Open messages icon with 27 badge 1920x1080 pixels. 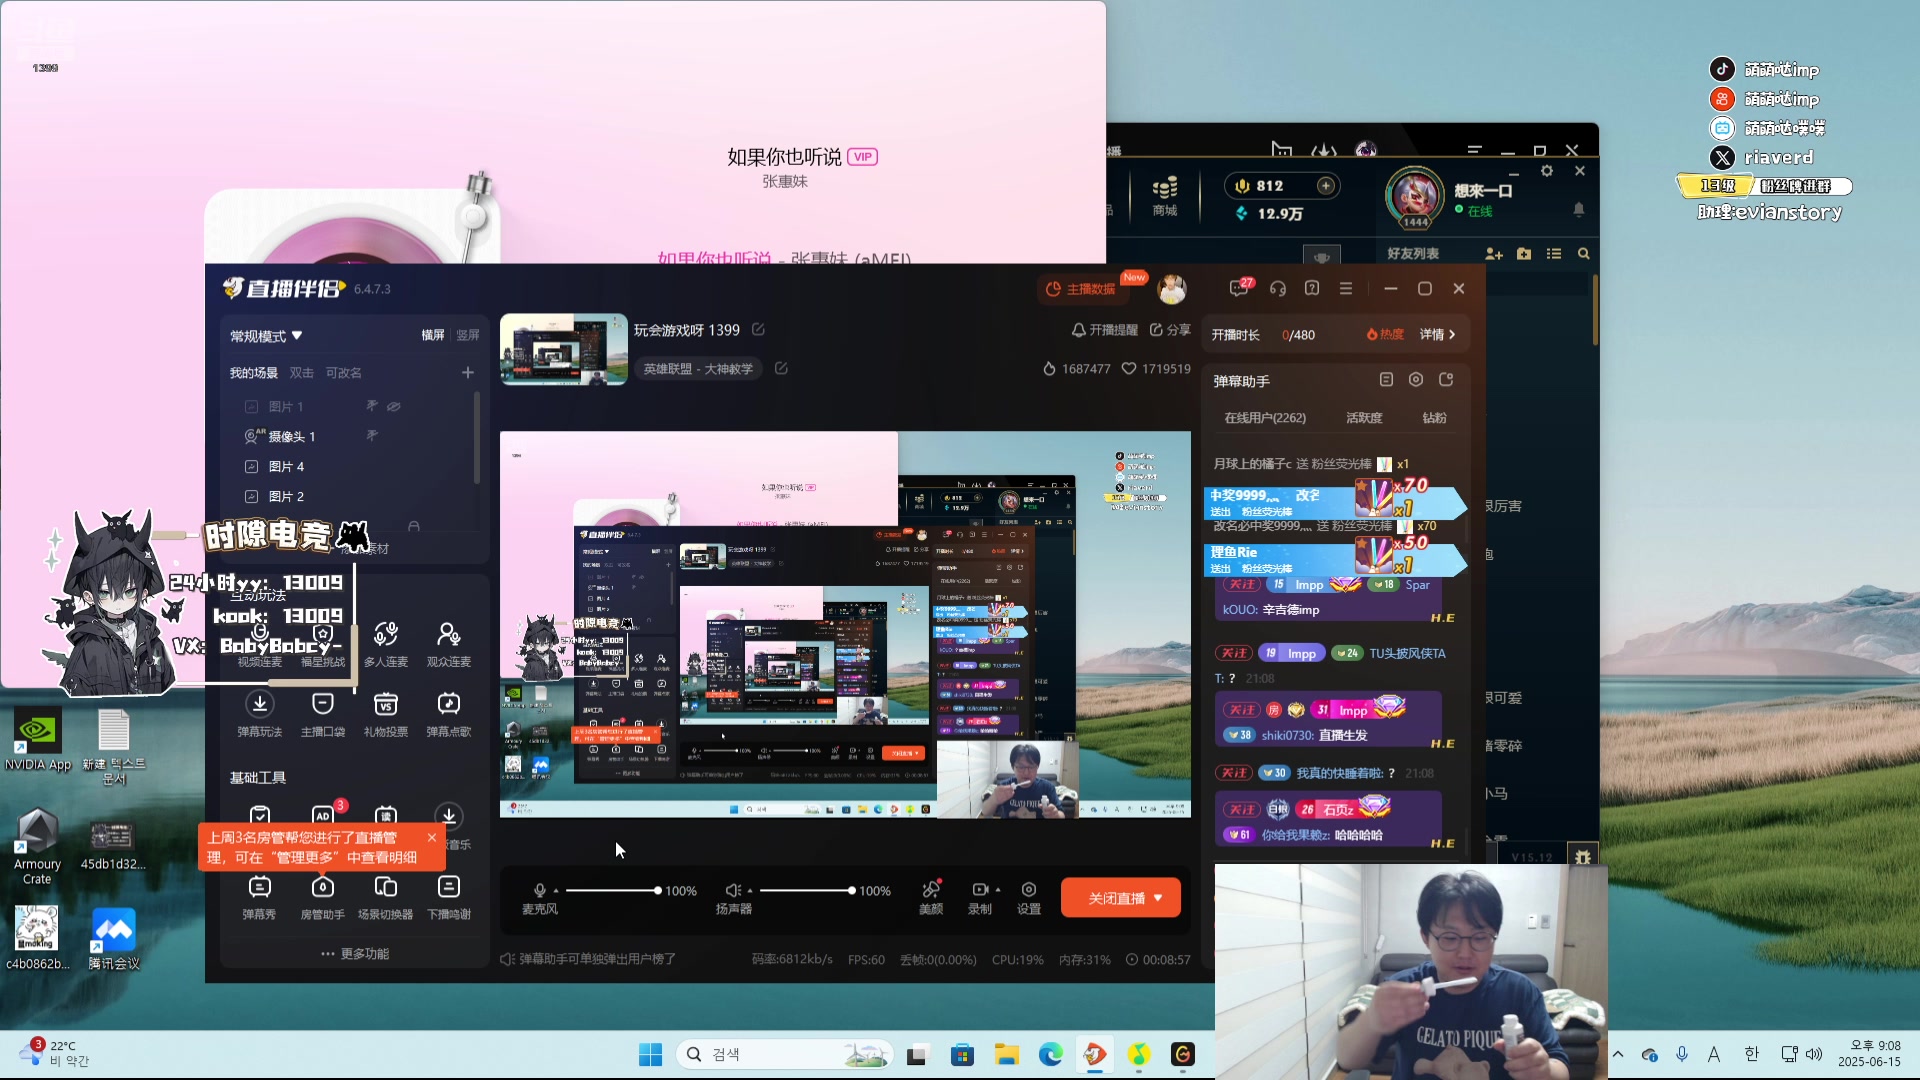click(x=1239, y=288)
